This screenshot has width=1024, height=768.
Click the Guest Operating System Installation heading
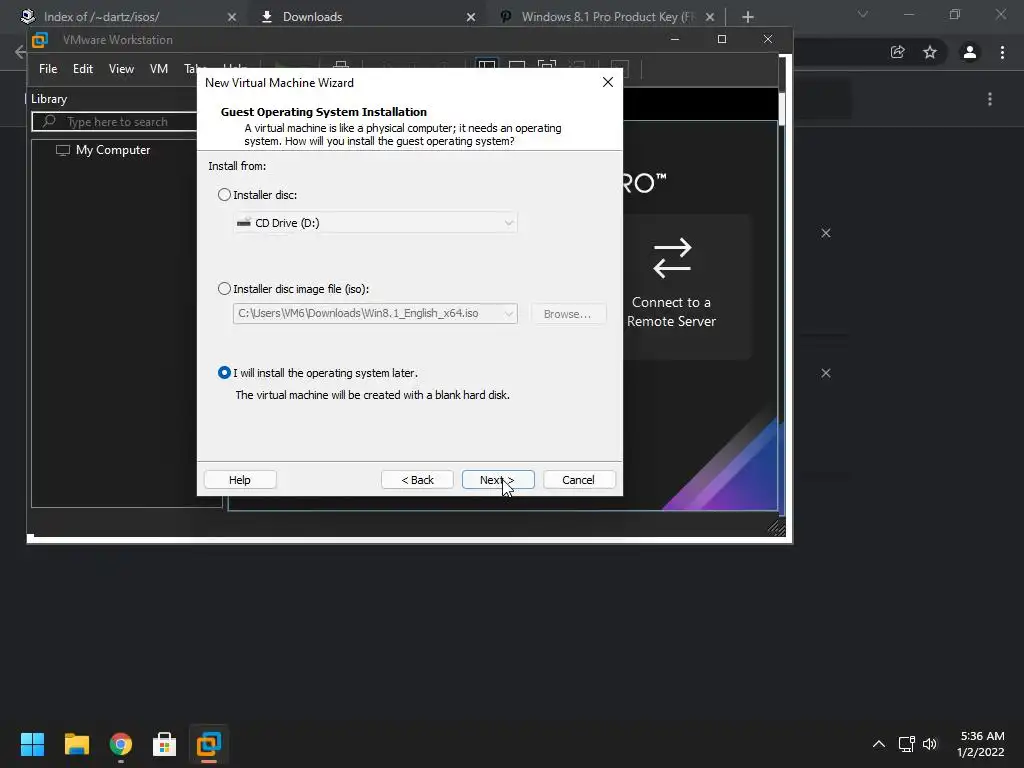pos(324,112)
